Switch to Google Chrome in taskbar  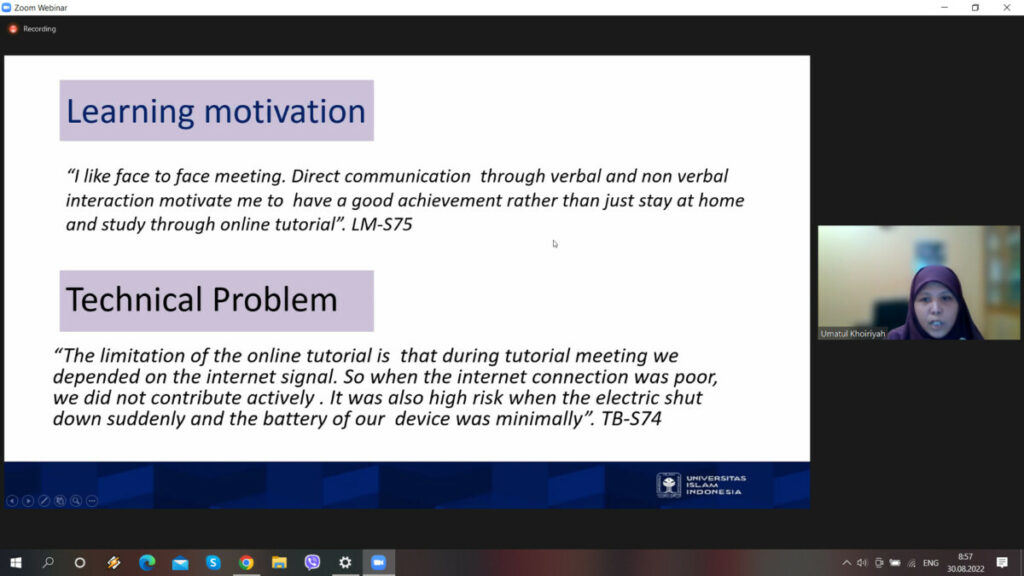pyautogui.click(x=246, y=563)
